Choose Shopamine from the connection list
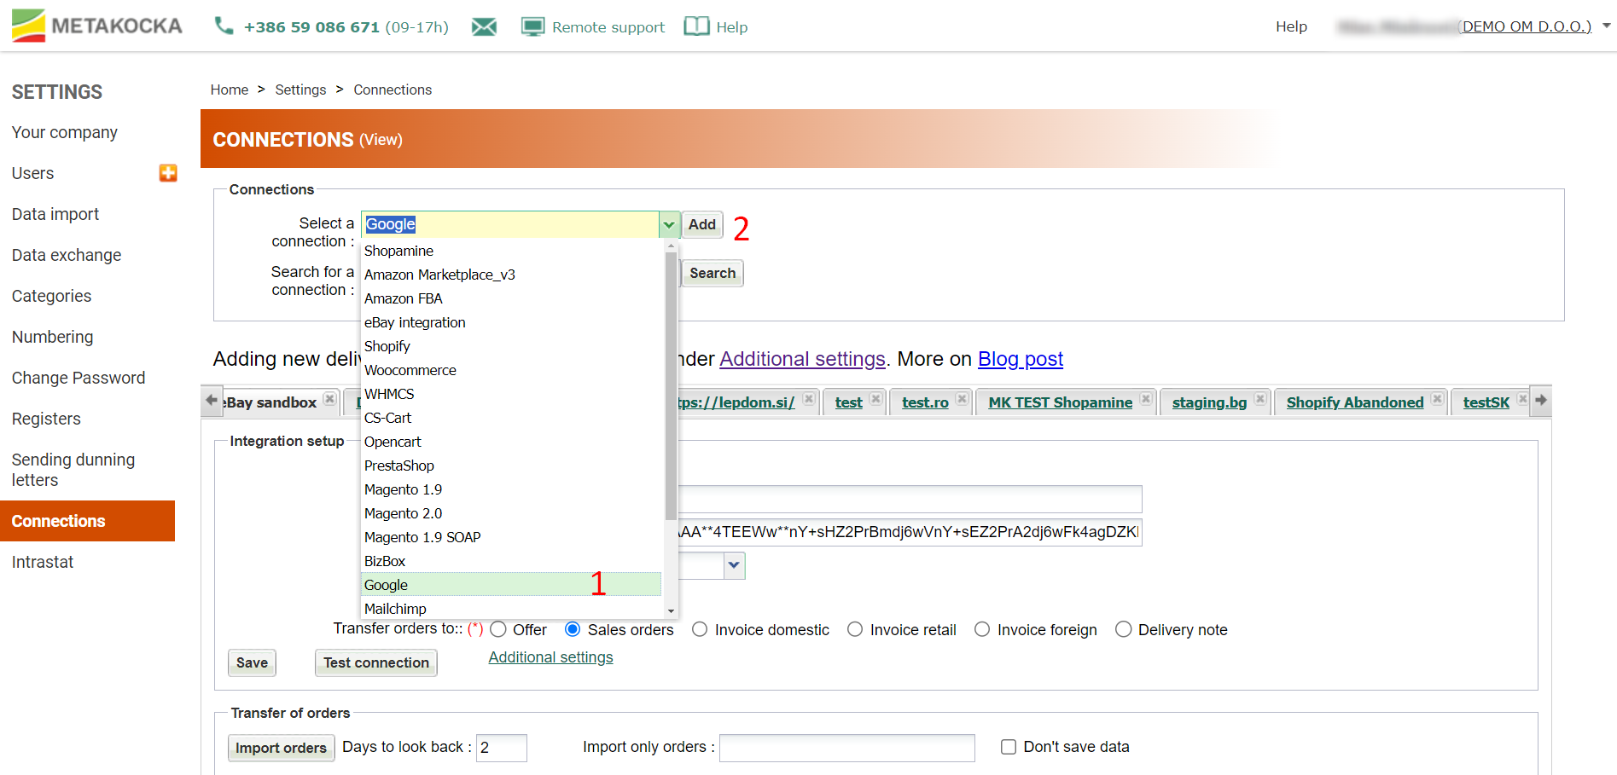This screenshot has height=775, width=1617. pos(512,251)
